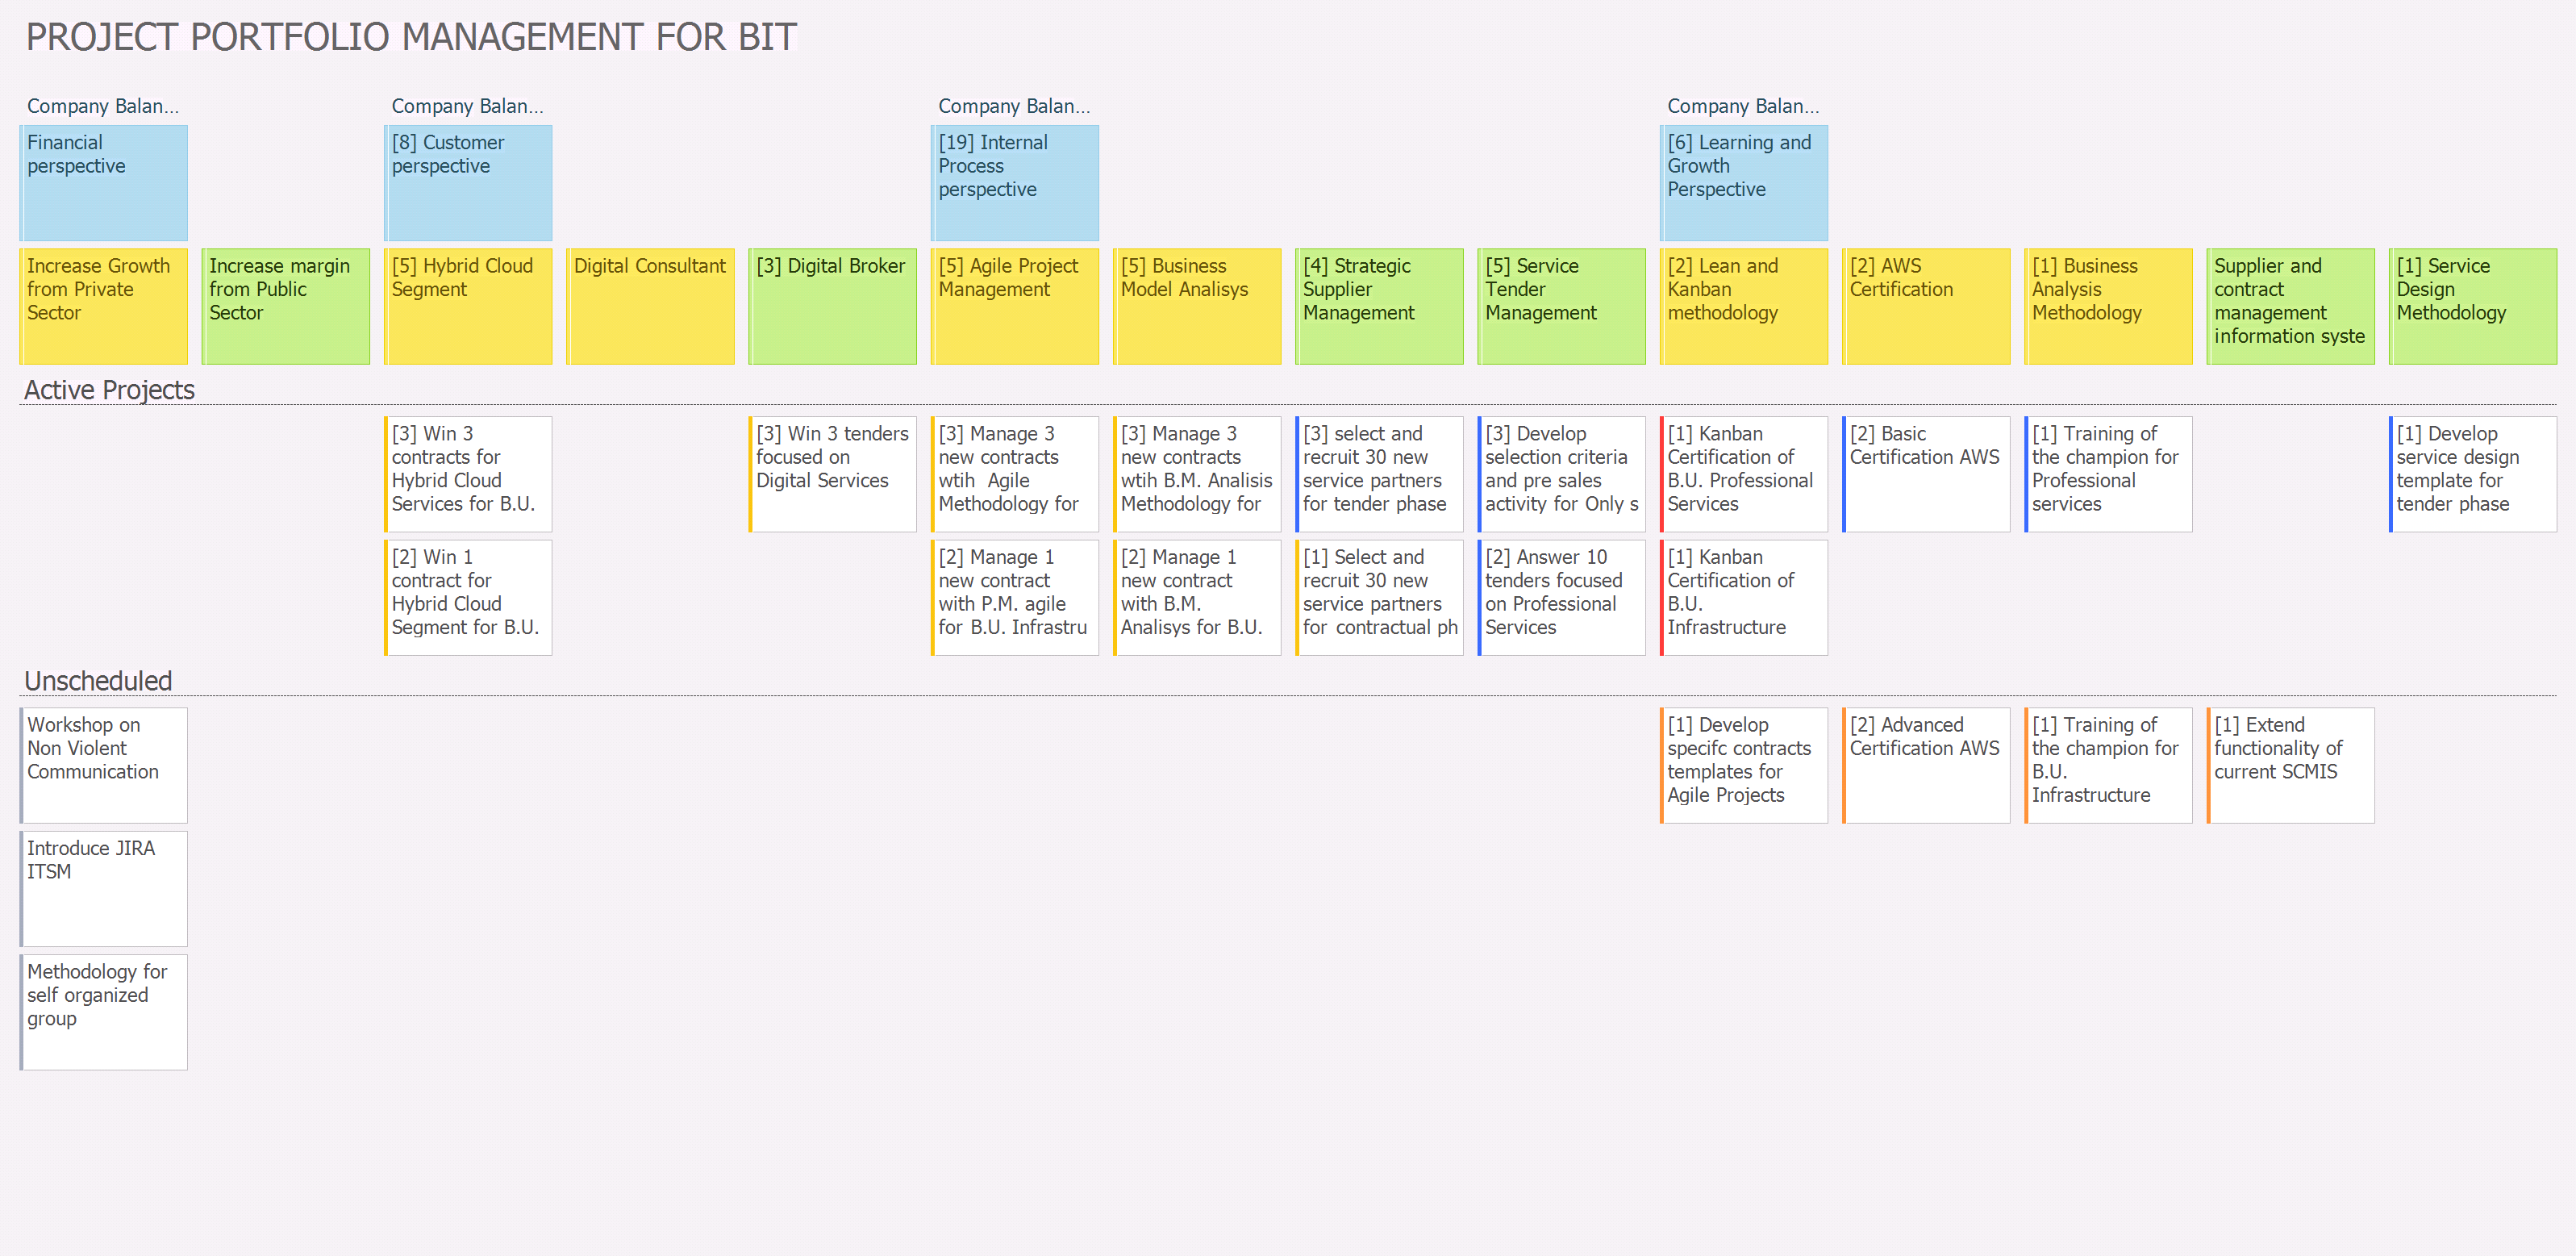
Task: Select the Financial perspective card
Action: (103, 182)
